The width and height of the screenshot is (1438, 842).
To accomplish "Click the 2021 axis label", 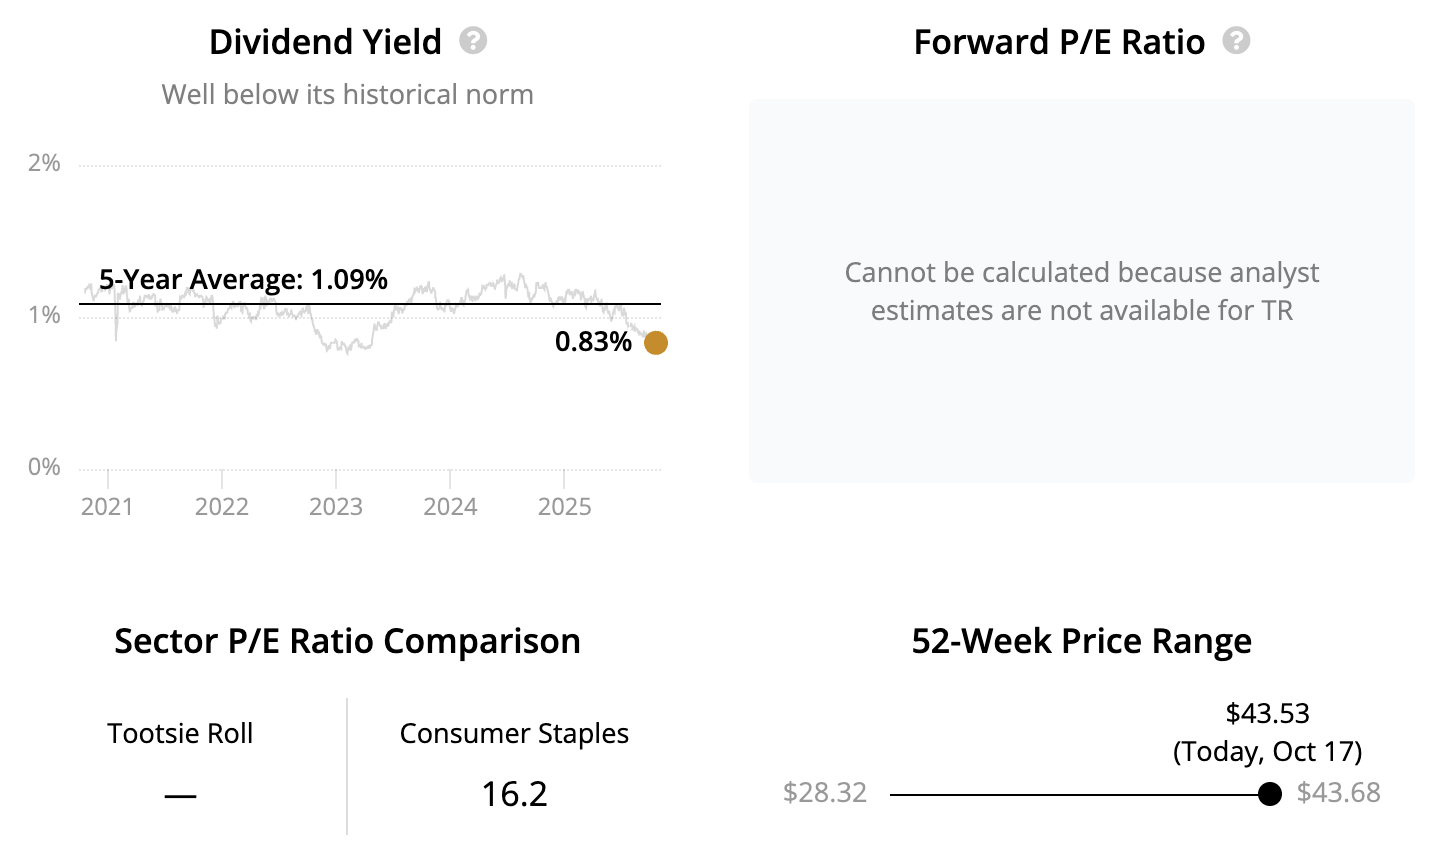I will [x=107, y=506].
